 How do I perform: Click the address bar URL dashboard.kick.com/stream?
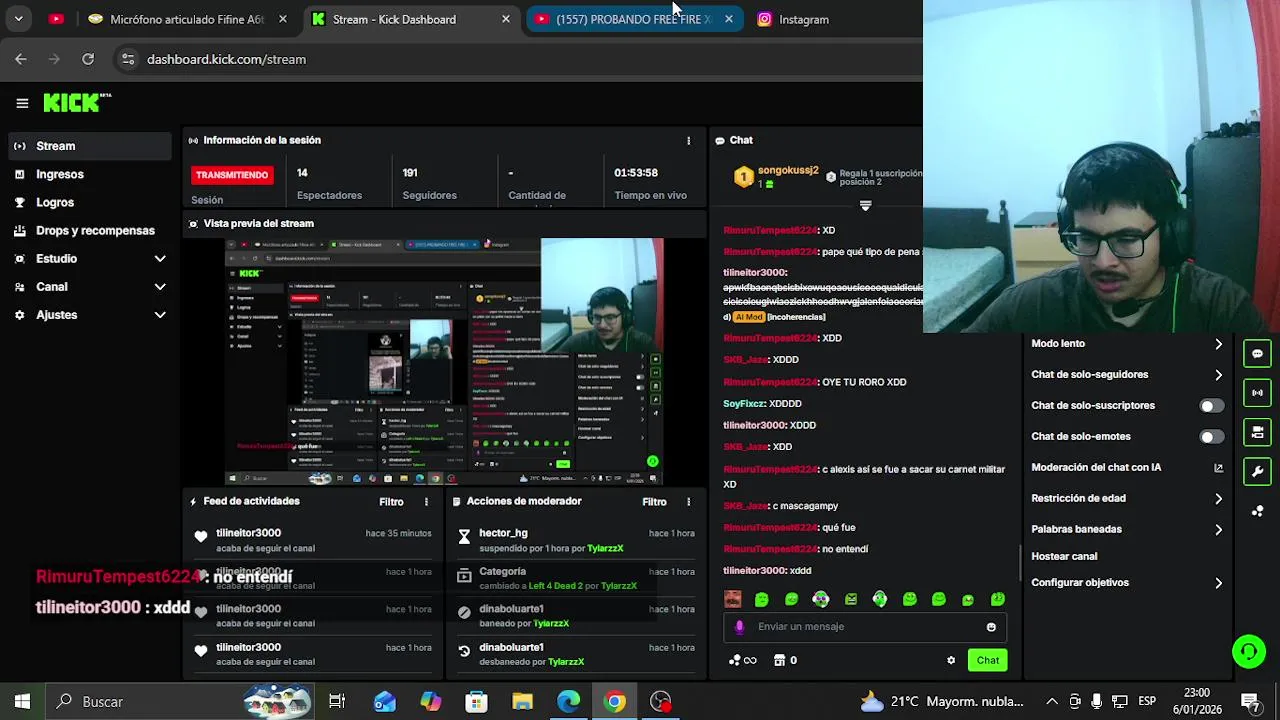pos(226,59)
